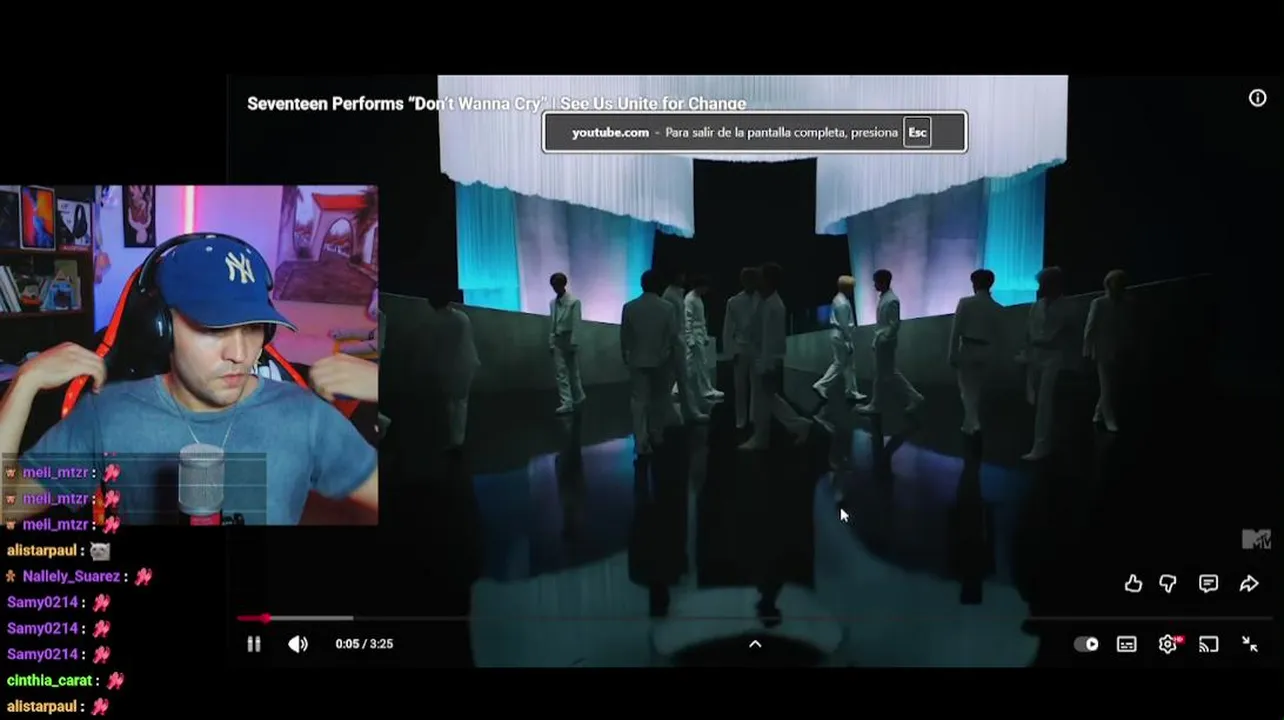Click the Nallely_Suarez chat username
Image resolution: width=1284 pixels, height=720 pixels.
(71, 576)
